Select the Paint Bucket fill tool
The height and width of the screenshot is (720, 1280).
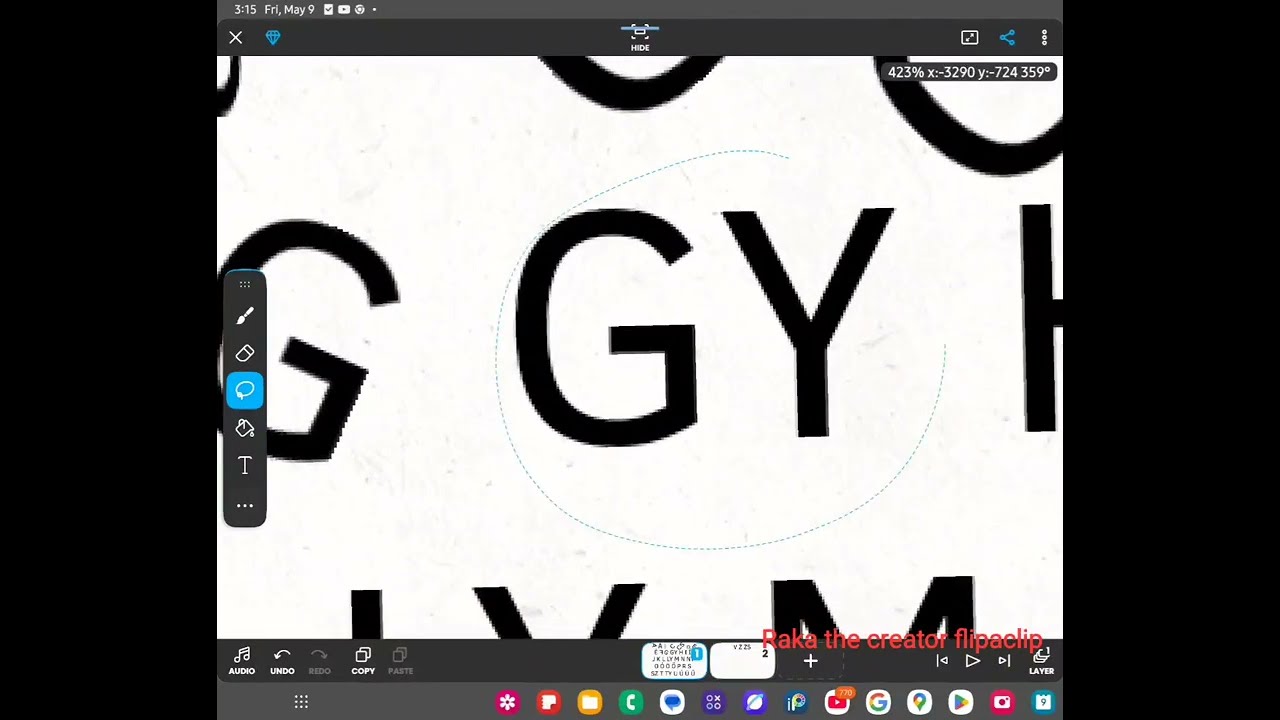point(245,428)
